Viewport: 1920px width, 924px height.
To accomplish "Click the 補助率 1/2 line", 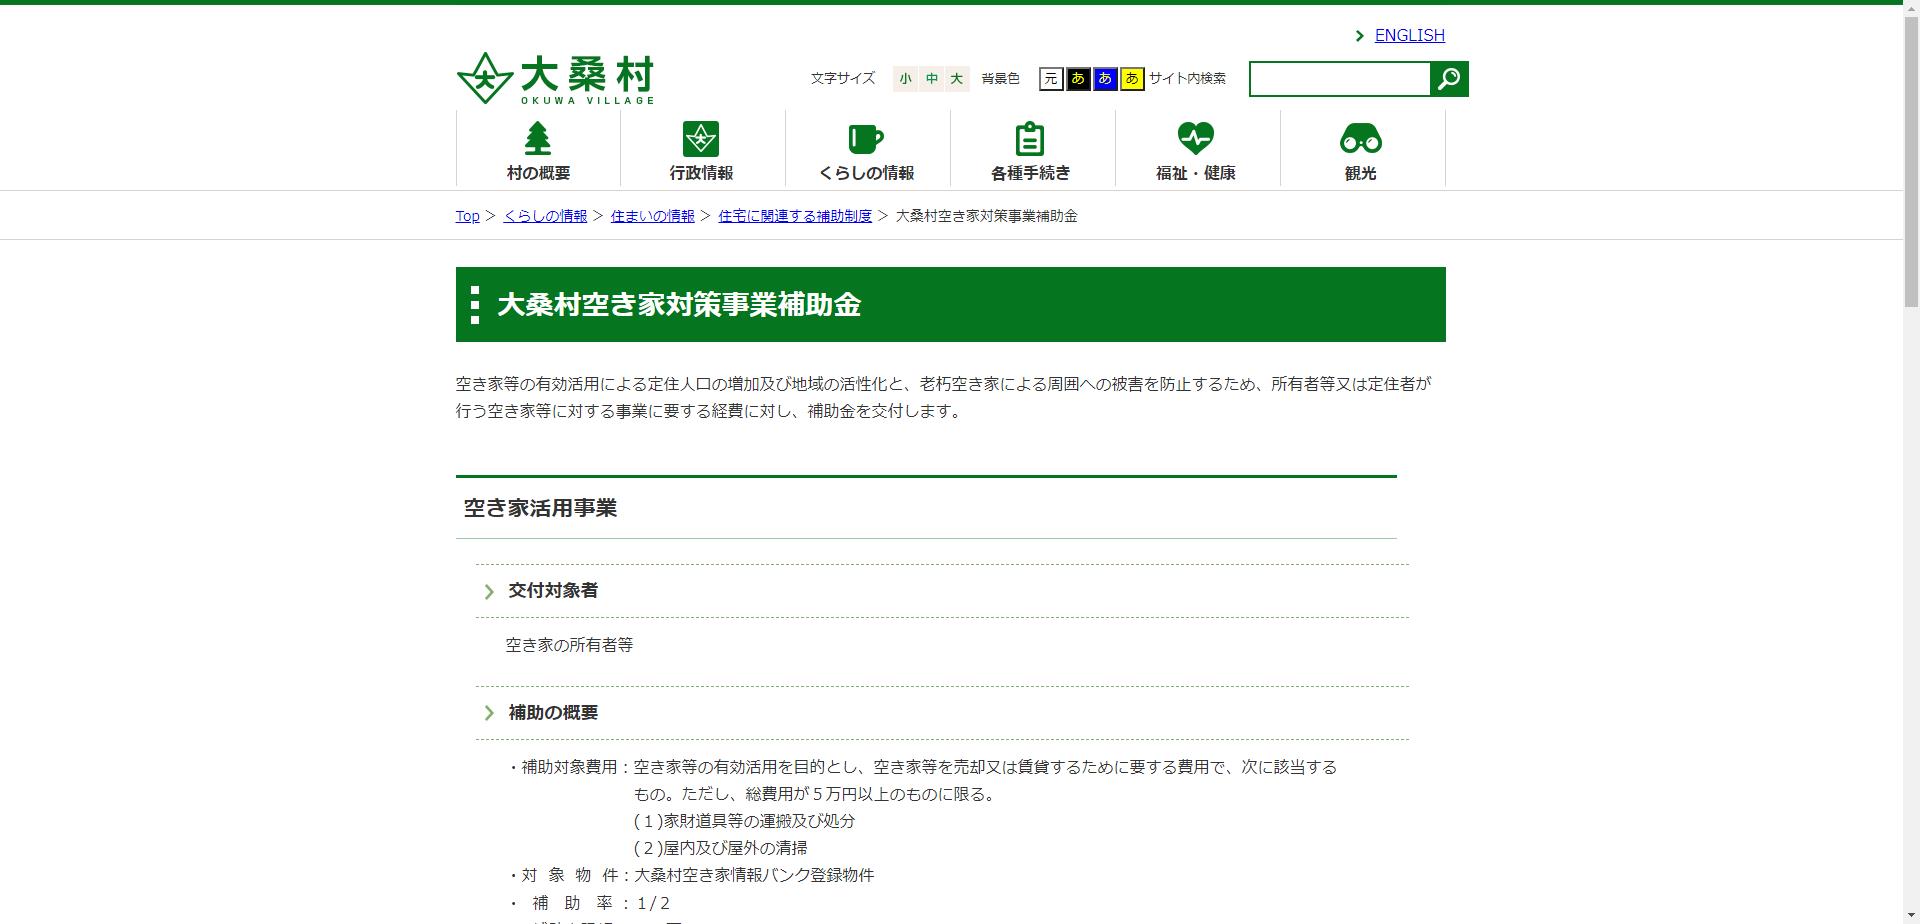I will pos(588,903).
